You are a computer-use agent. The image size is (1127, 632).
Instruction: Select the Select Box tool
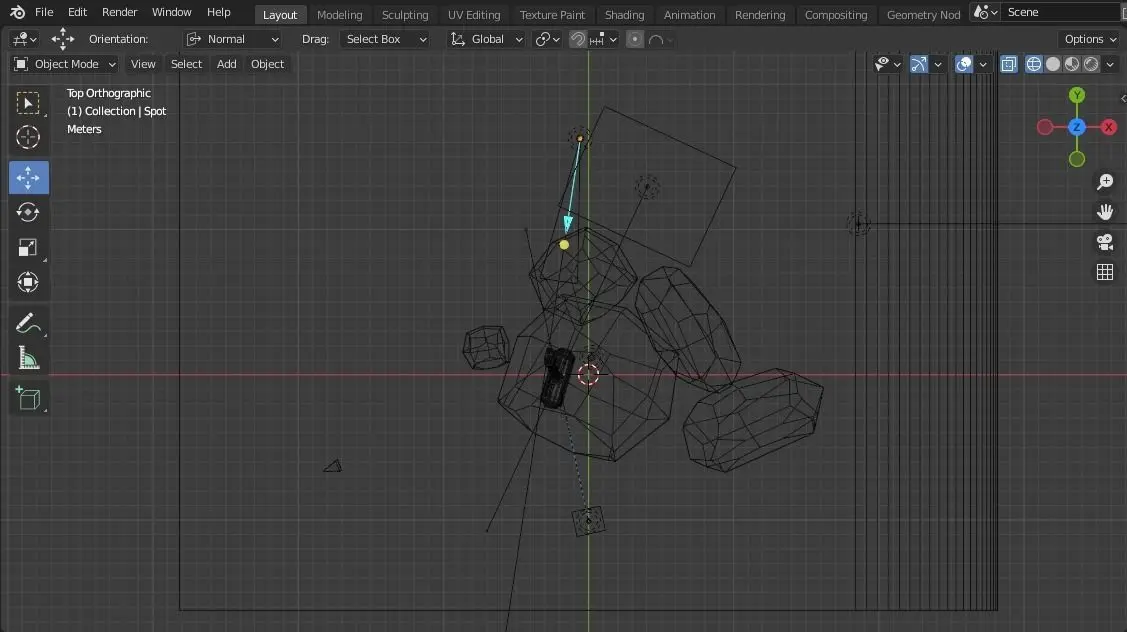pos(28,104)
